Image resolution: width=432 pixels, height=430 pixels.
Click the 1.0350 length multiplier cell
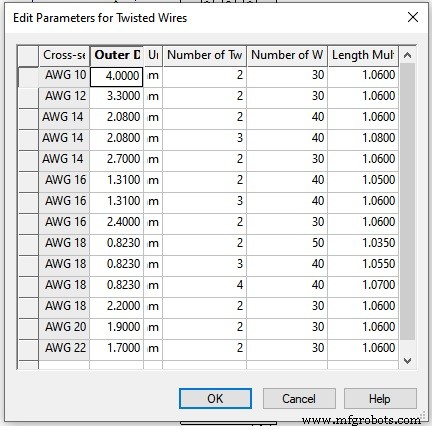pyautogui.click(x=363, y=244)
